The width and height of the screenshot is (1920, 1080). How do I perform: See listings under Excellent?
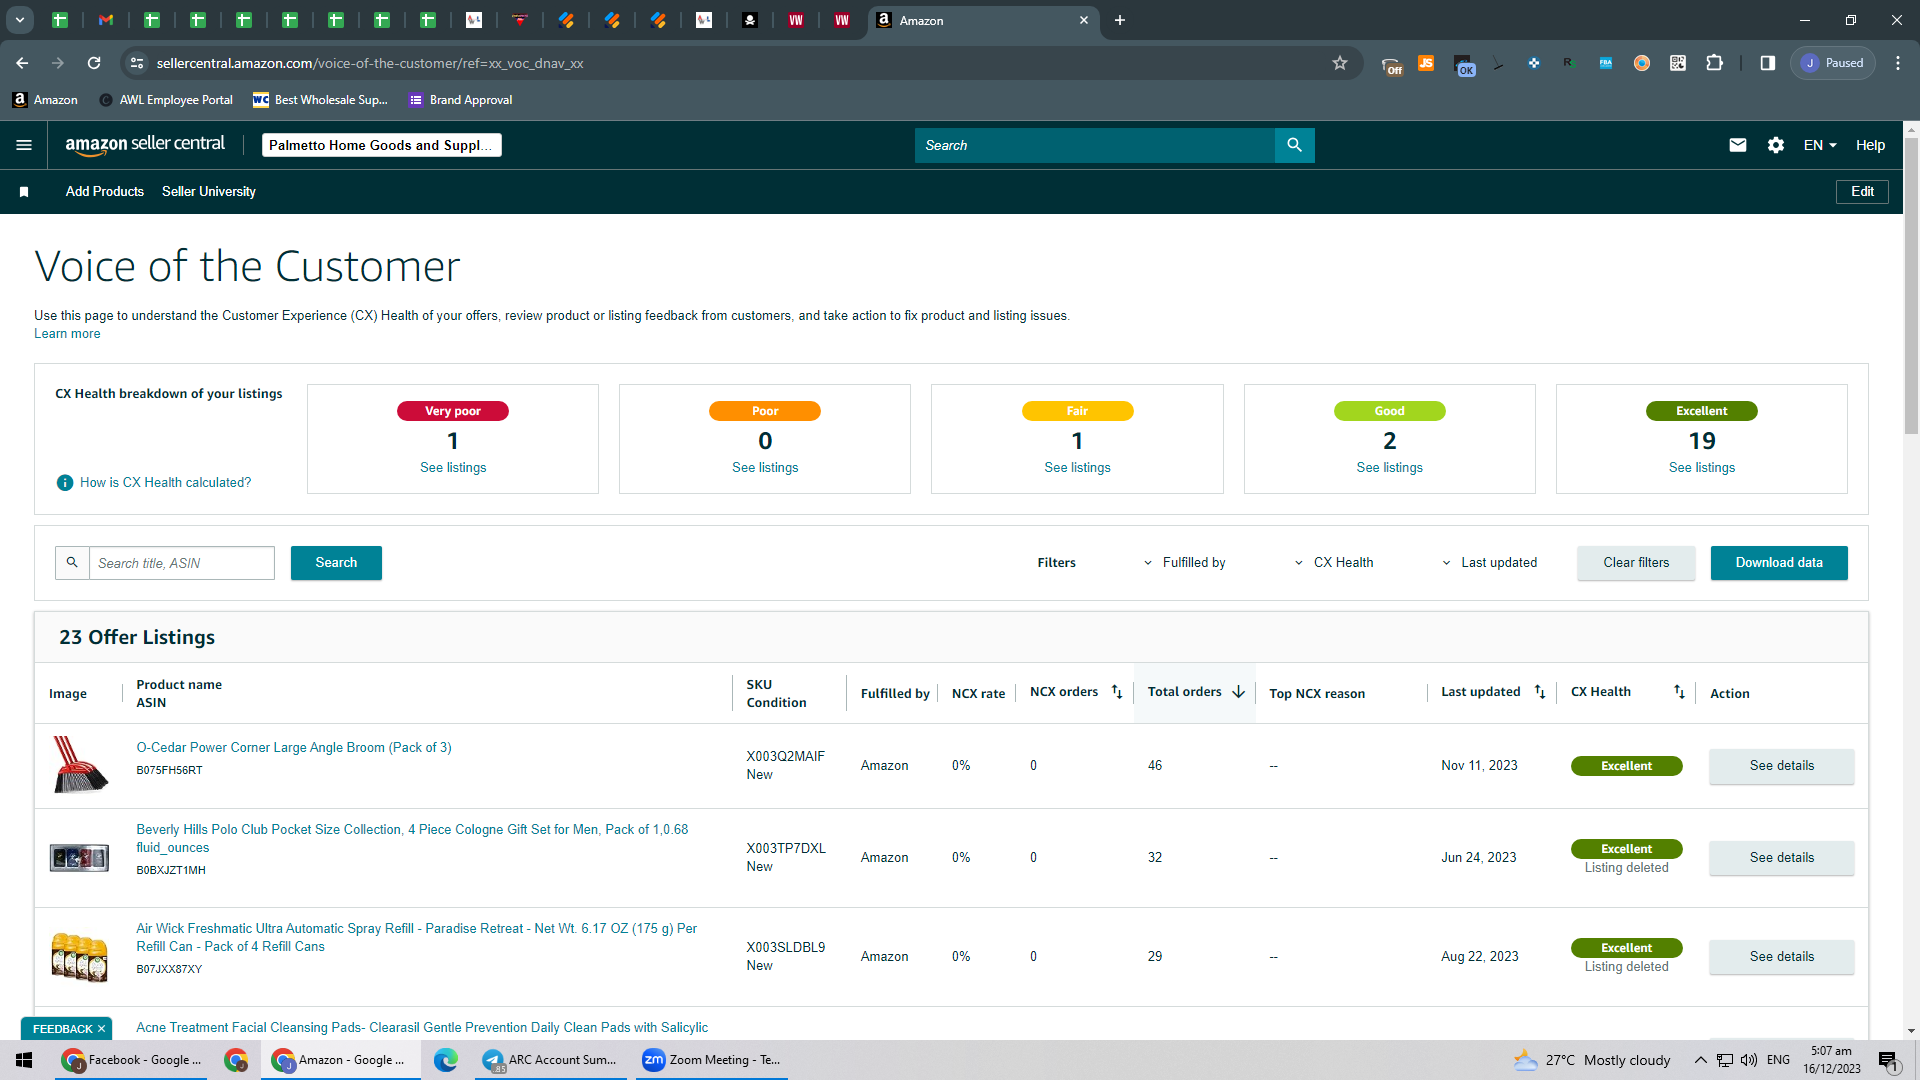click(1702, 468)
